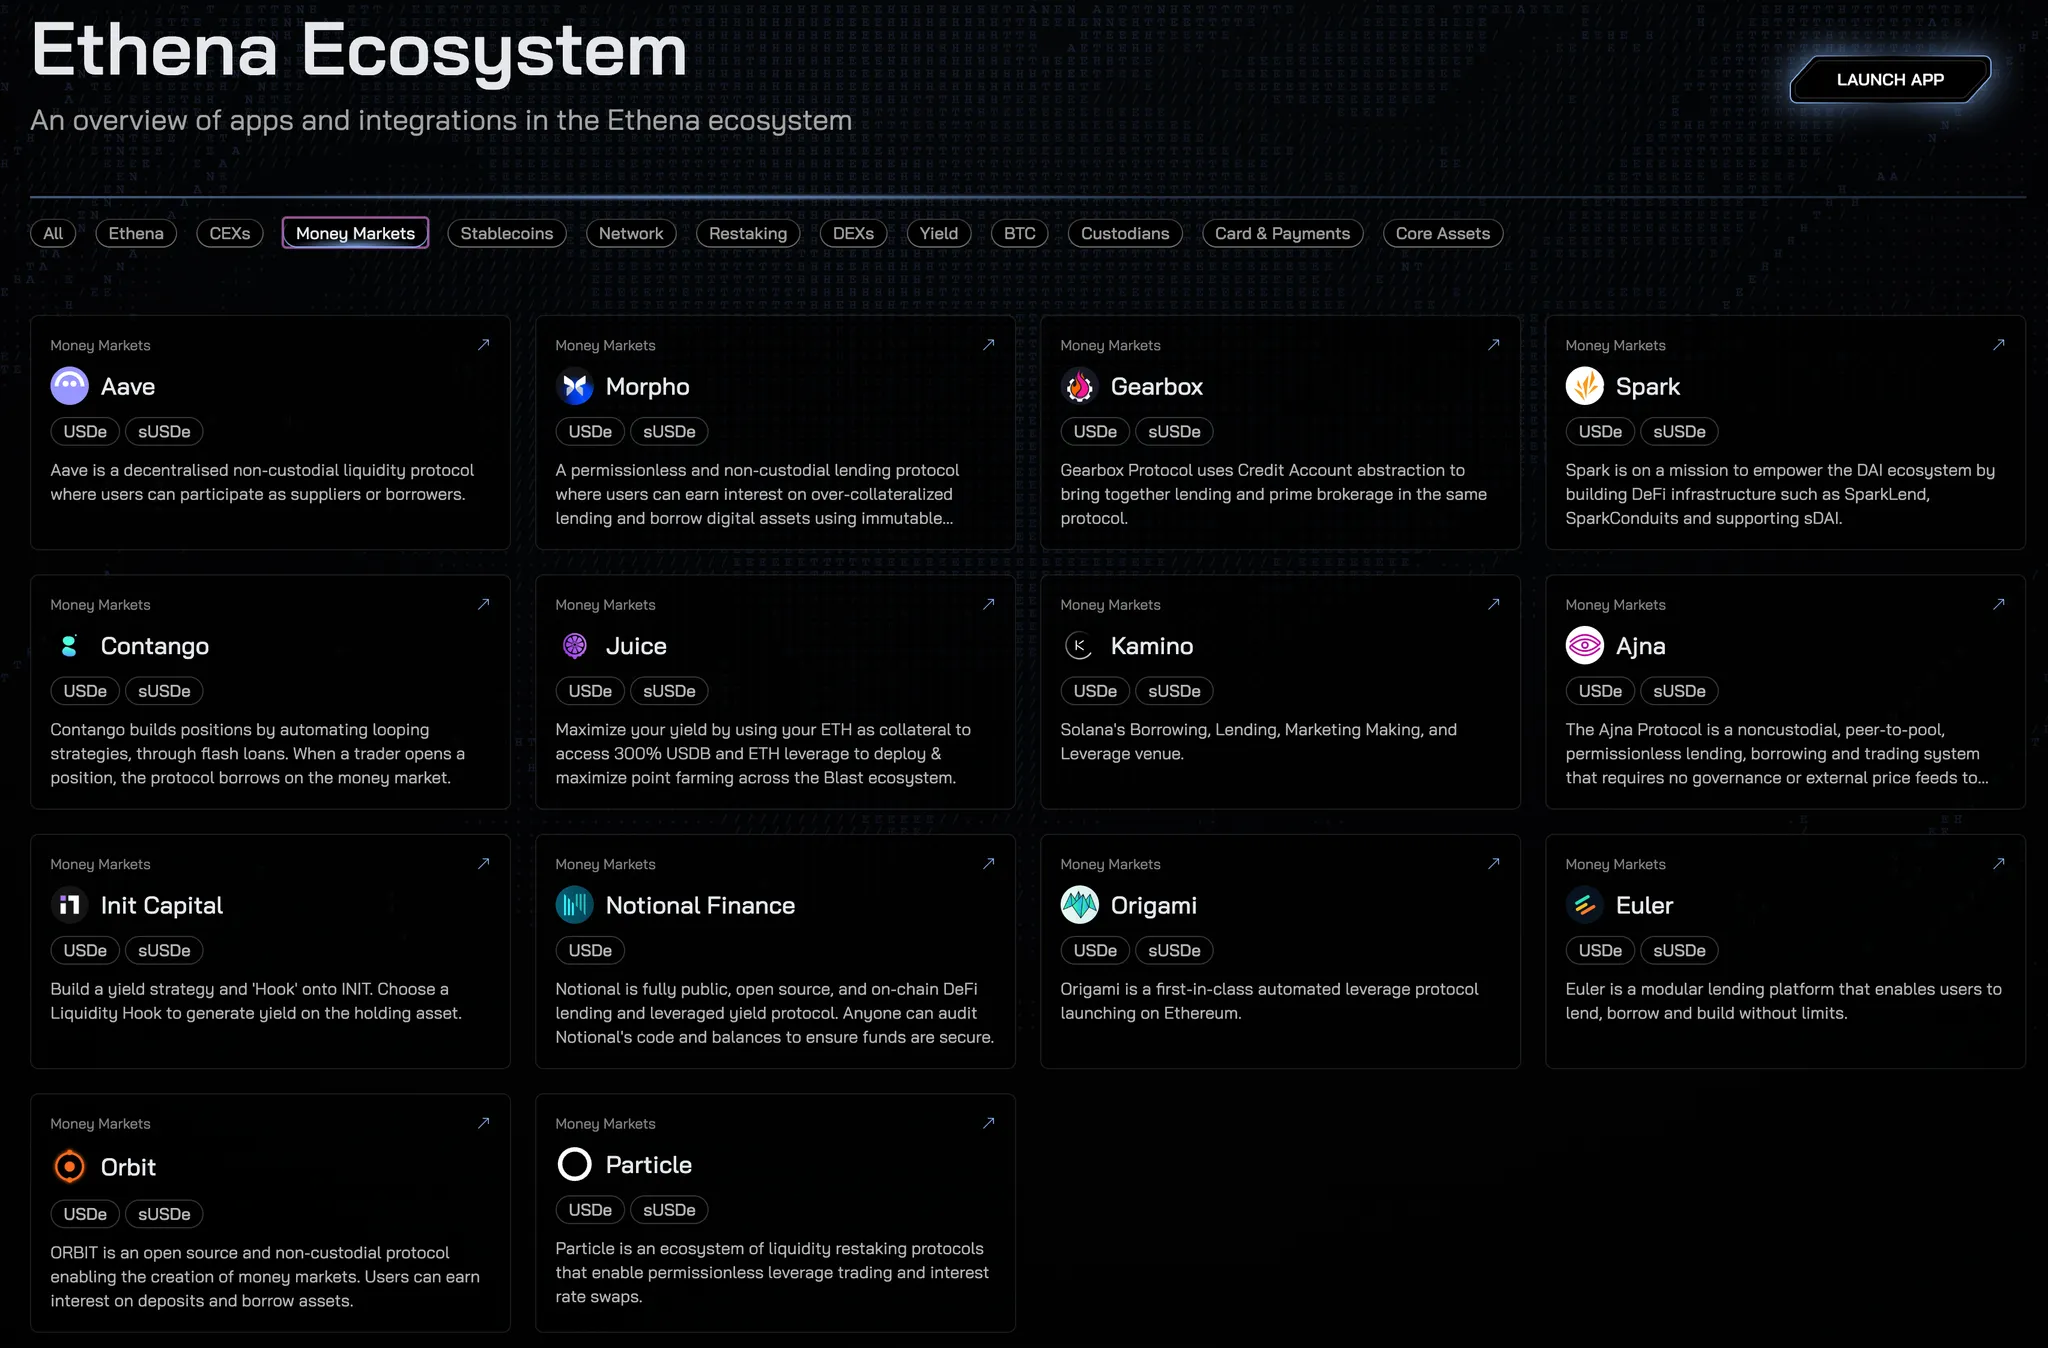Viewport: 2048px width, 1348px height.
Task: Click the Euler logo icon
Action: pos(1584,905)
